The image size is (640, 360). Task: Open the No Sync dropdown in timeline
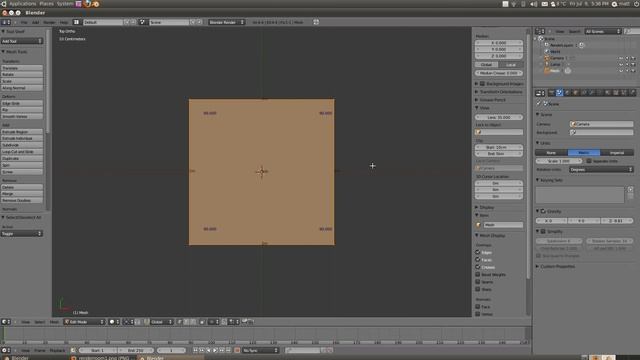coord(260,350)
